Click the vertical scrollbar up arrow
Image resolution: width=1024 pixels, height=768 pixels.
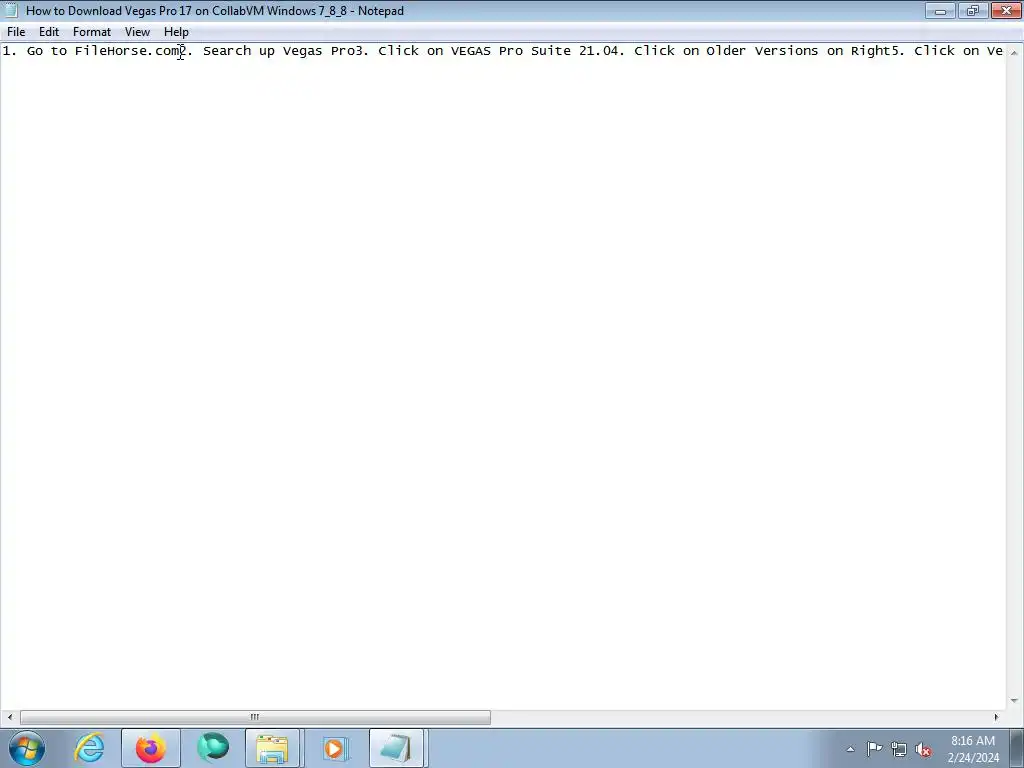point(1014,52)
